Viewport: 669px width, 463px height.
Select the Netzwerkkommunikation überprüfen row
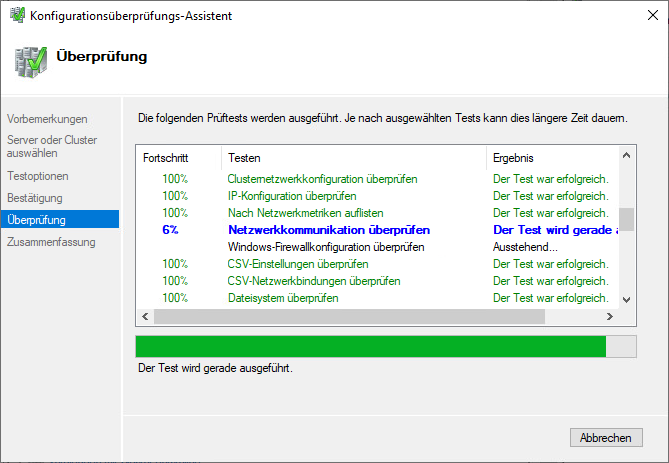coord(329,229)
